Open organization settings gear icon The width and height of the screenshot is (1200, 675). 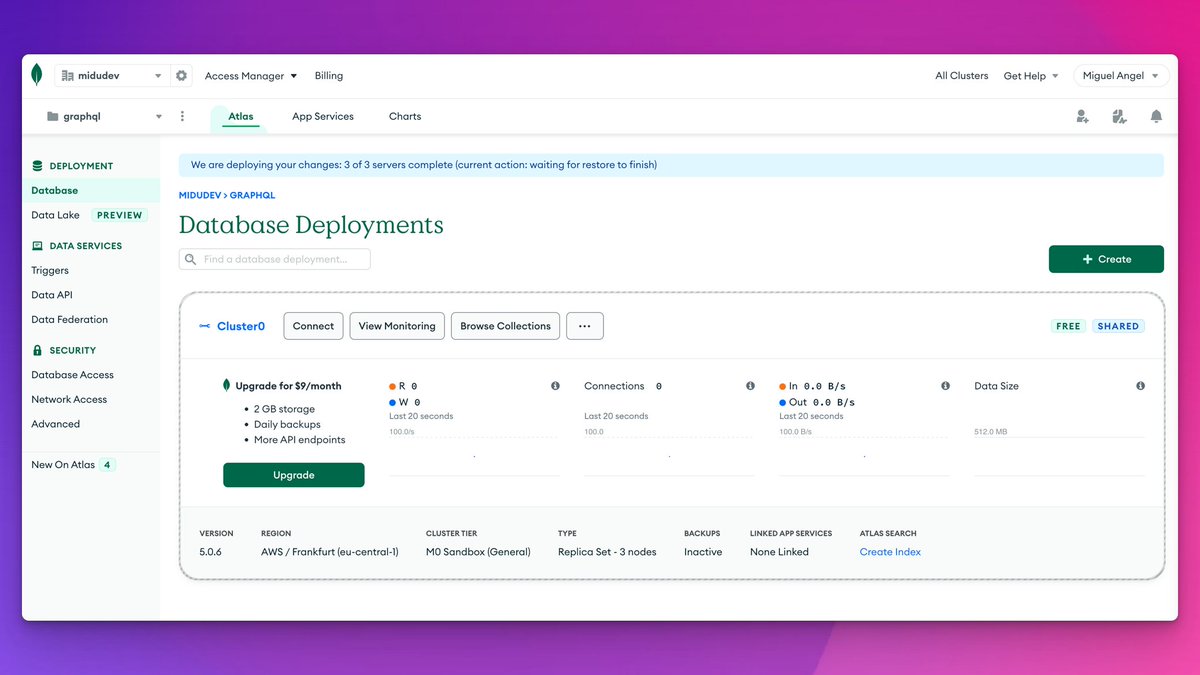coord(181,76)
